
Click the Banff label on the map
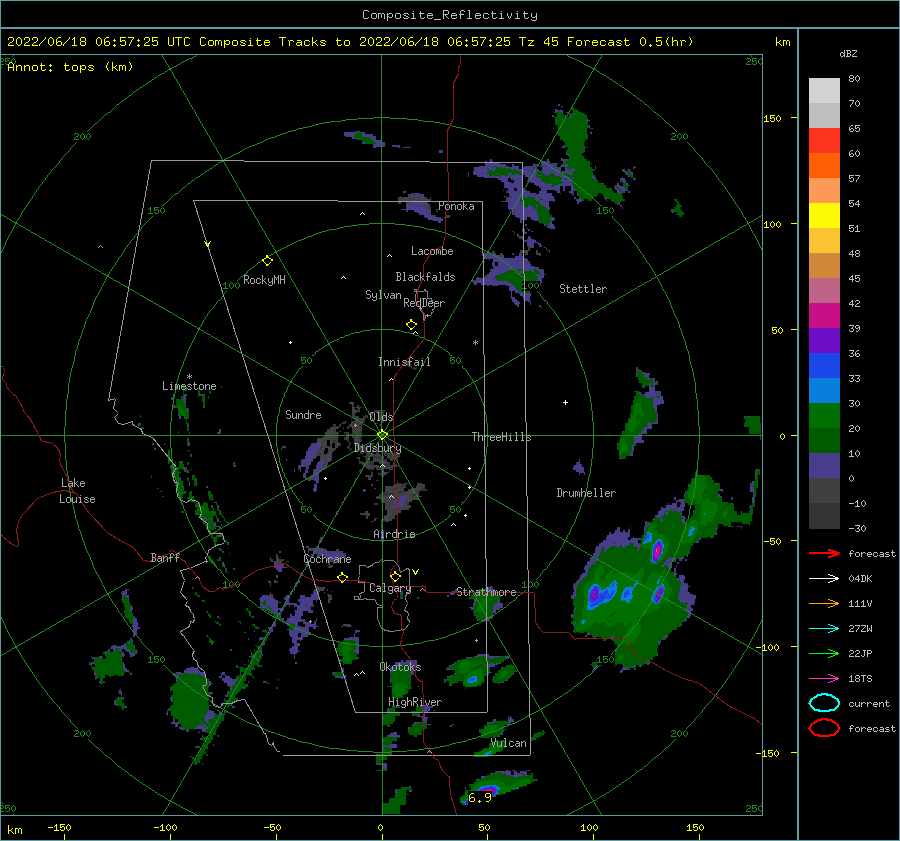[165, 558]
